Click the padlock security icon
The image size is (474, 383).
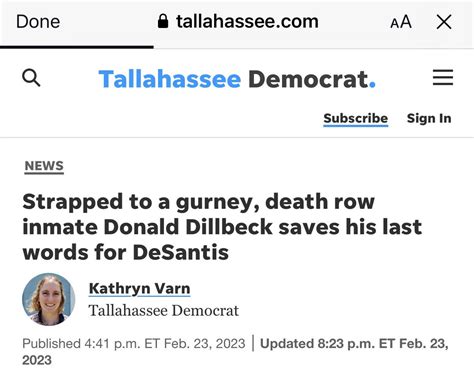pyautogui.click(x=163, y=21)
